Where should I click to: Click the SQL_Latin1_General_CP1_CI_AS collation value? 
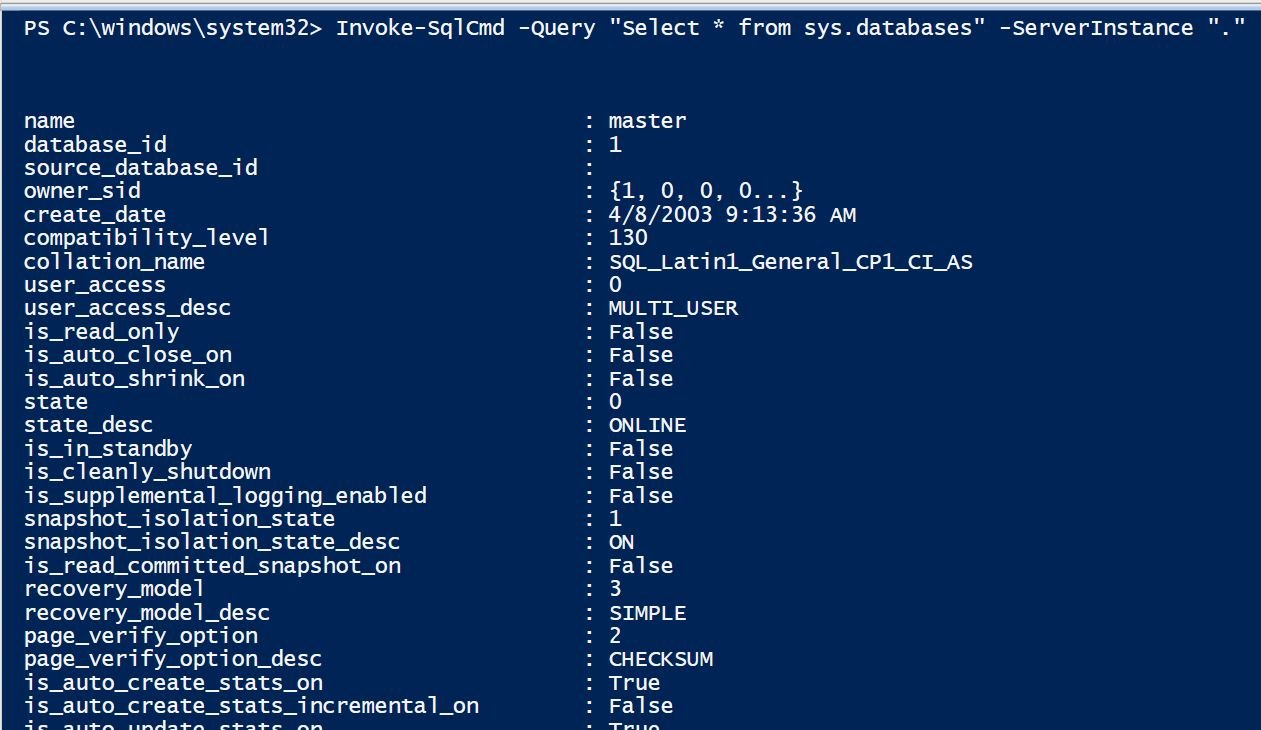[791, 262]
